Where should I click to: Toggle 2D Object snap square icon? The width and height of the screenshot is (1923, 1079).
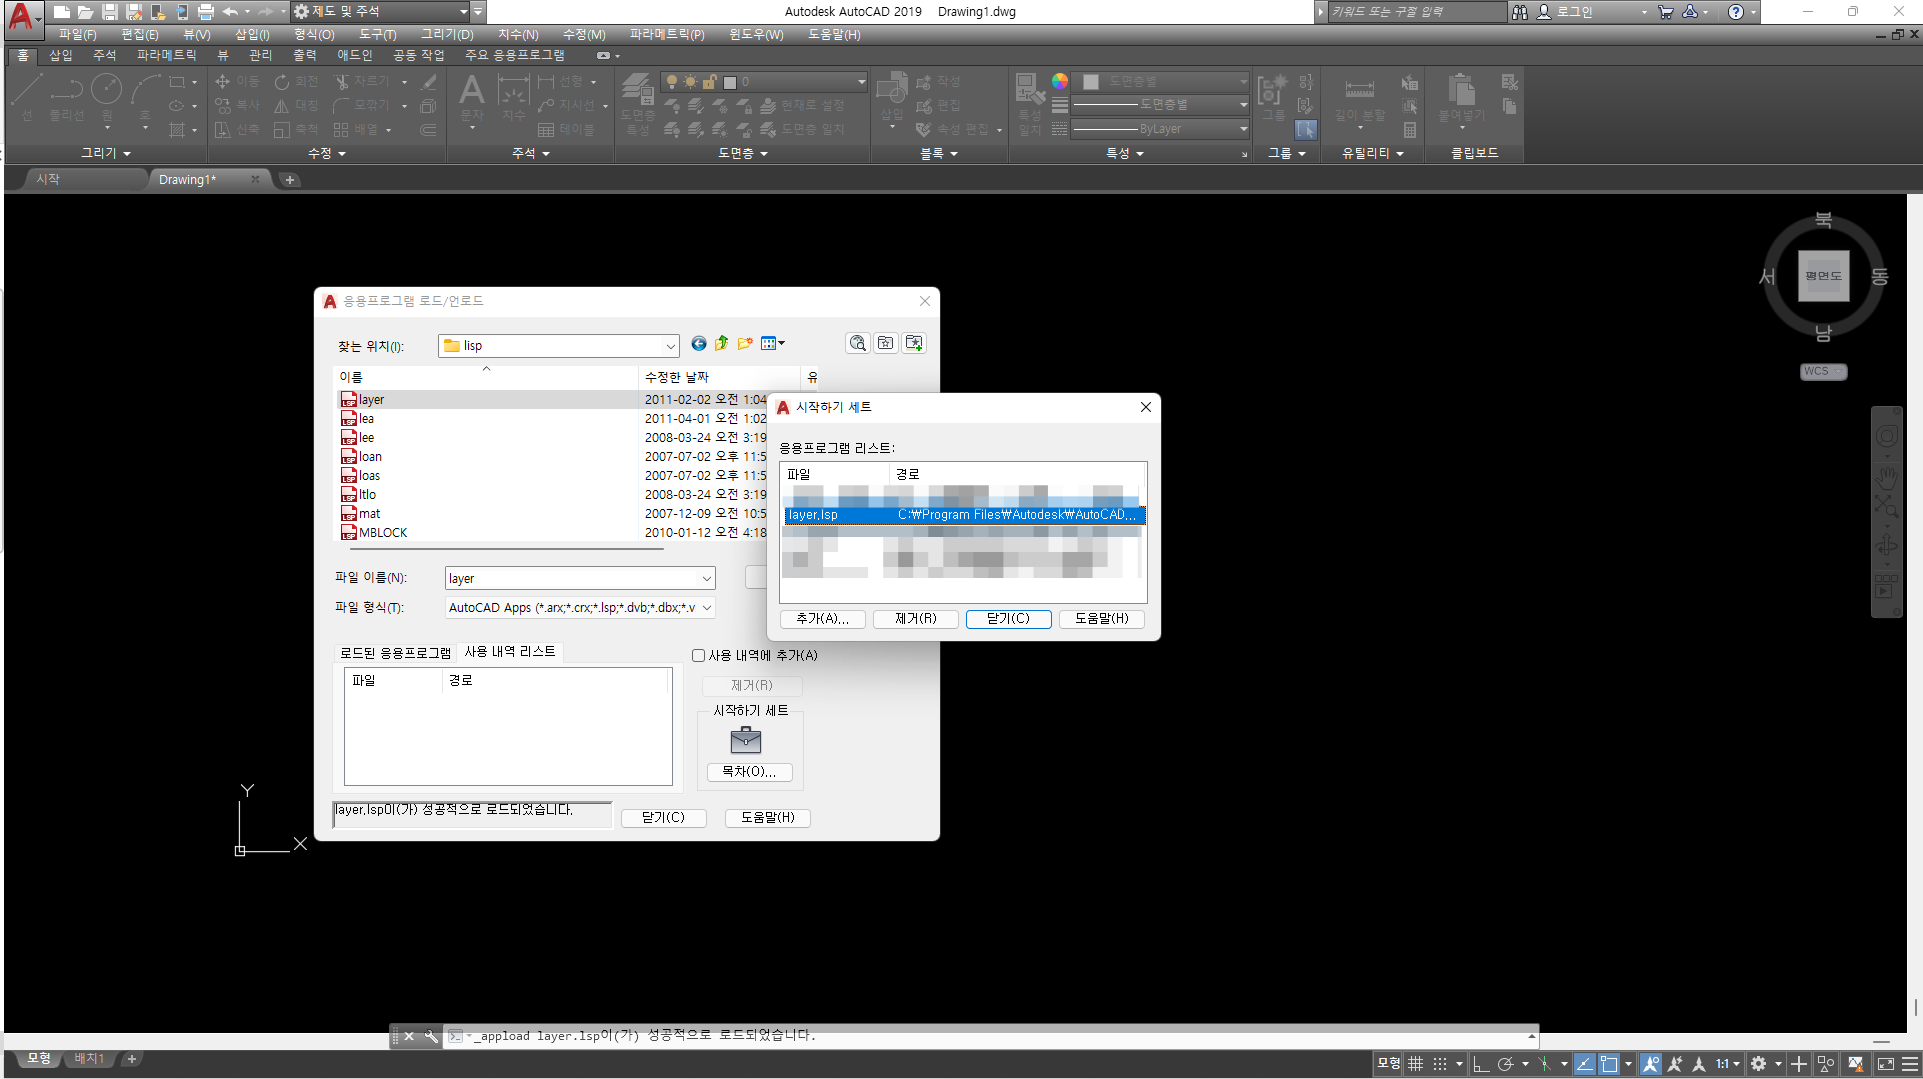pyautogui.click(x=1609, y=1064)
